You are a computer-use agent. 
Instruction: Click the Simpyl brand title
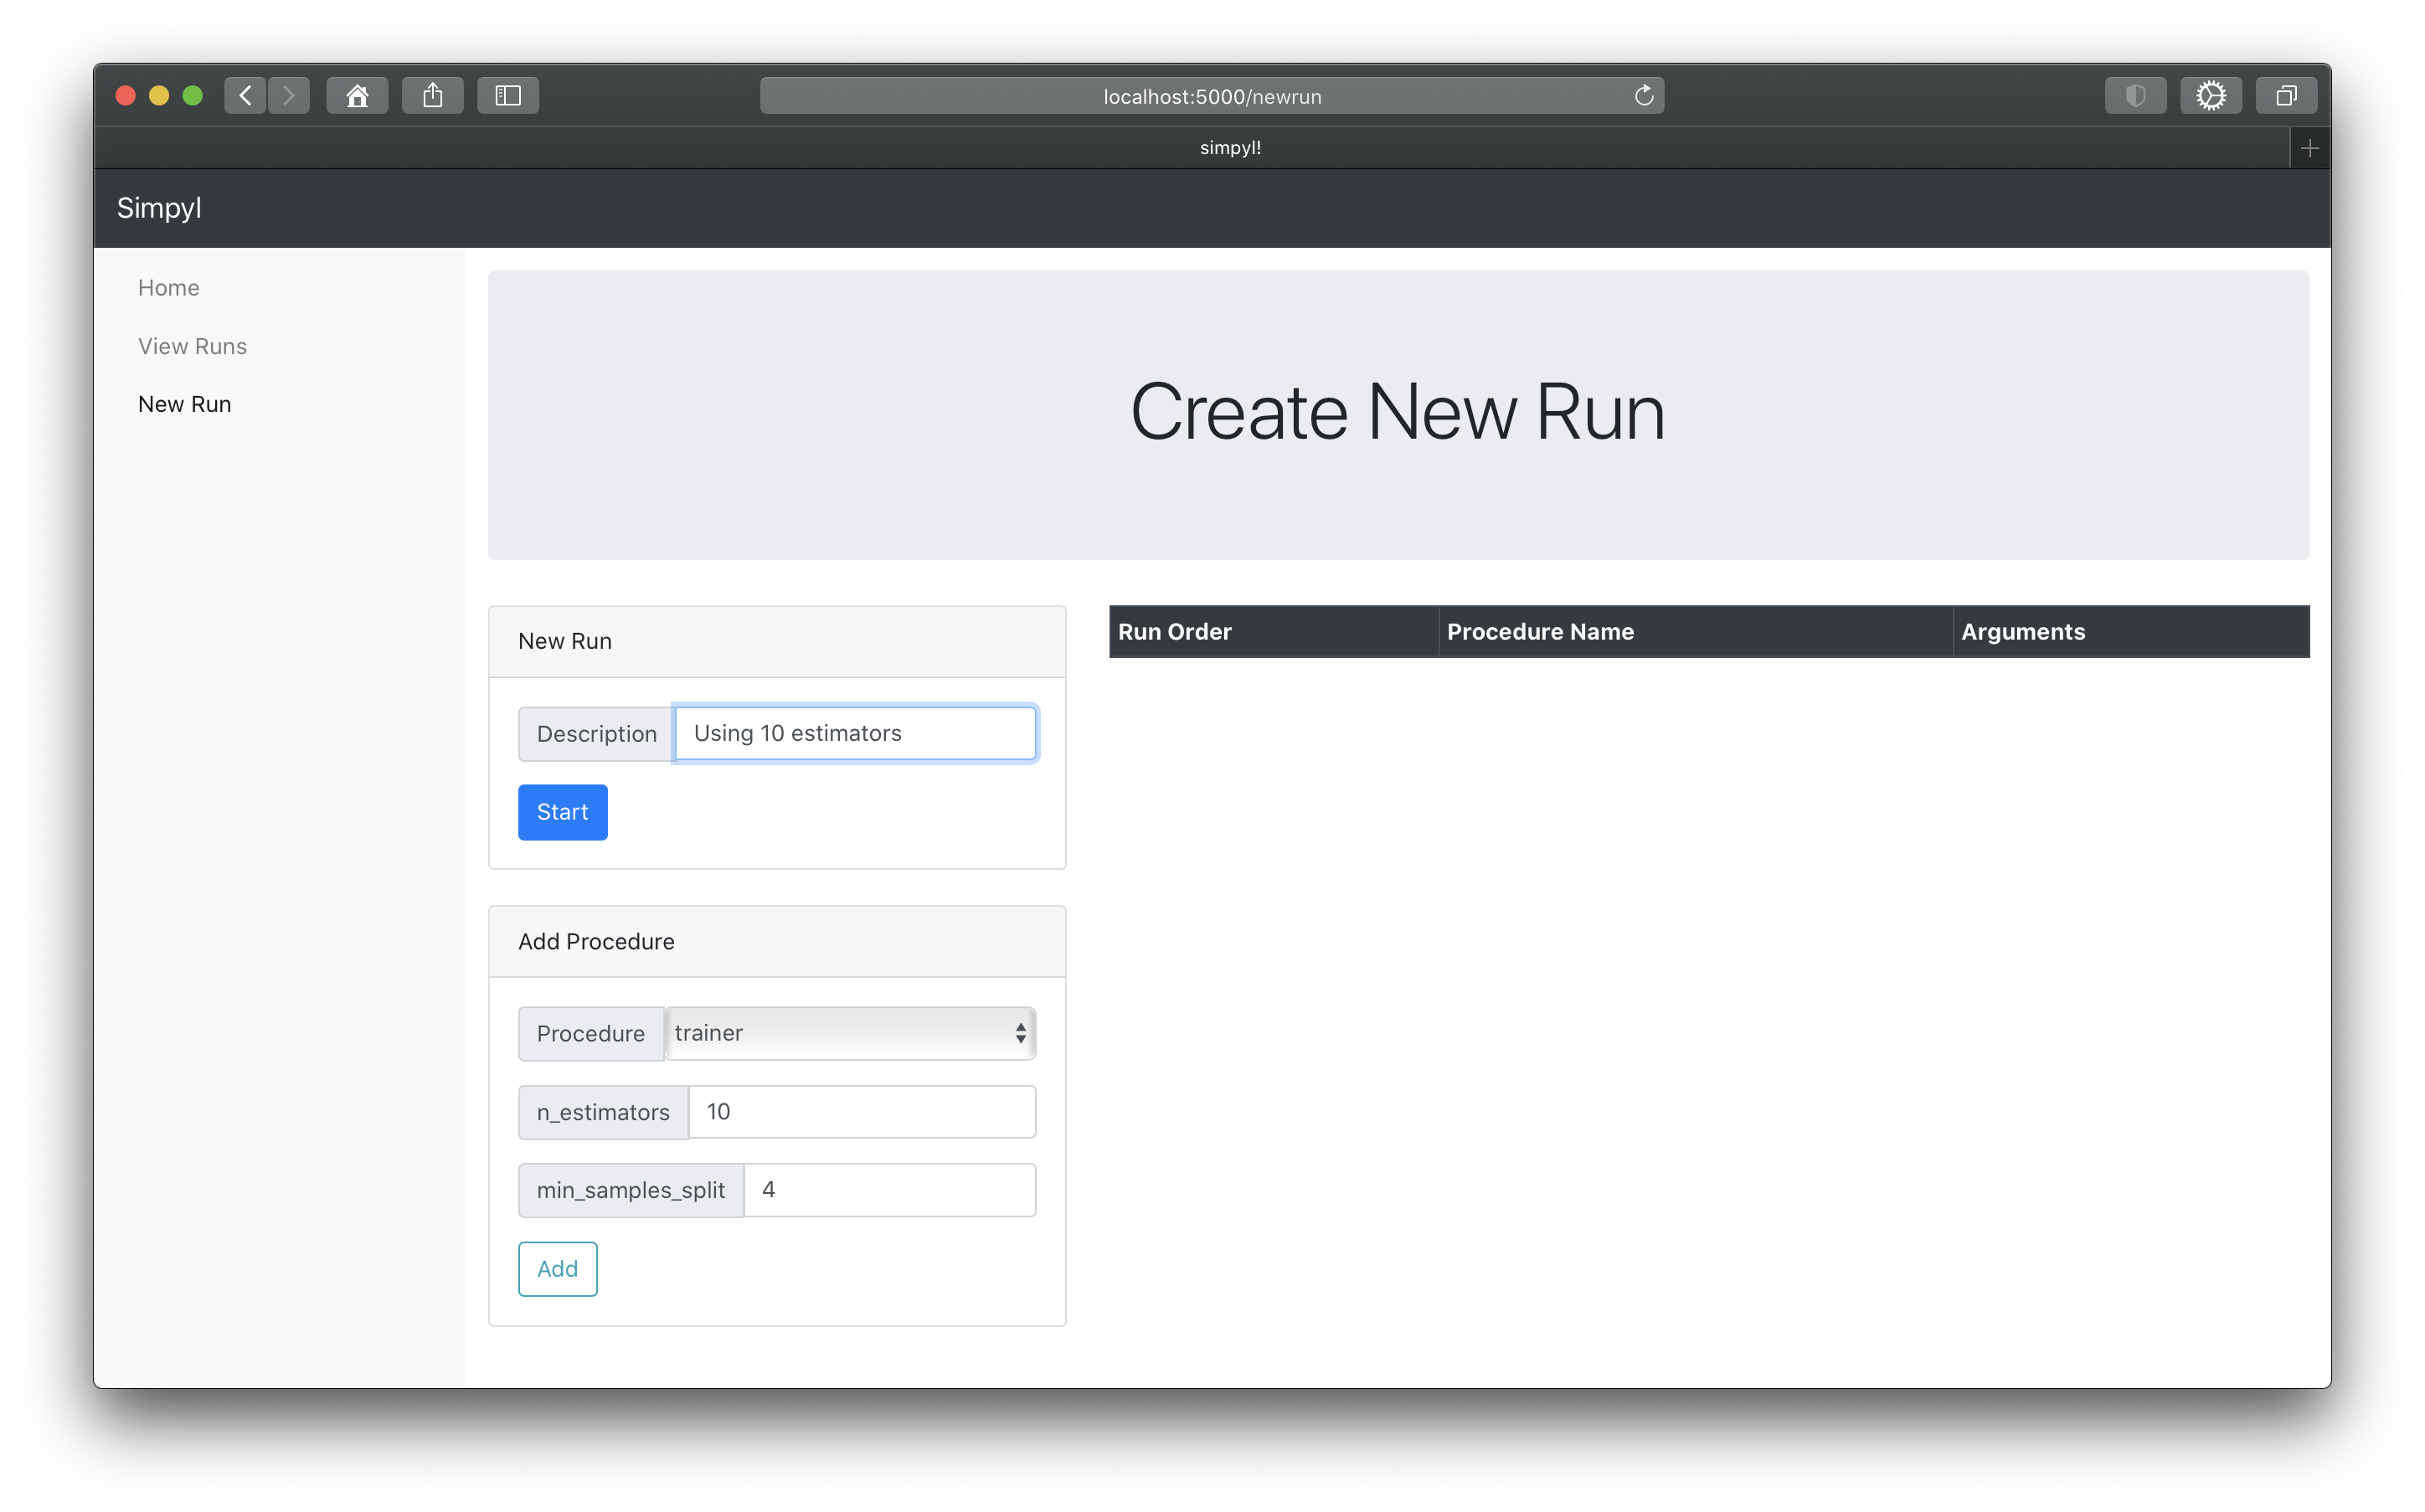click(159, 208)
